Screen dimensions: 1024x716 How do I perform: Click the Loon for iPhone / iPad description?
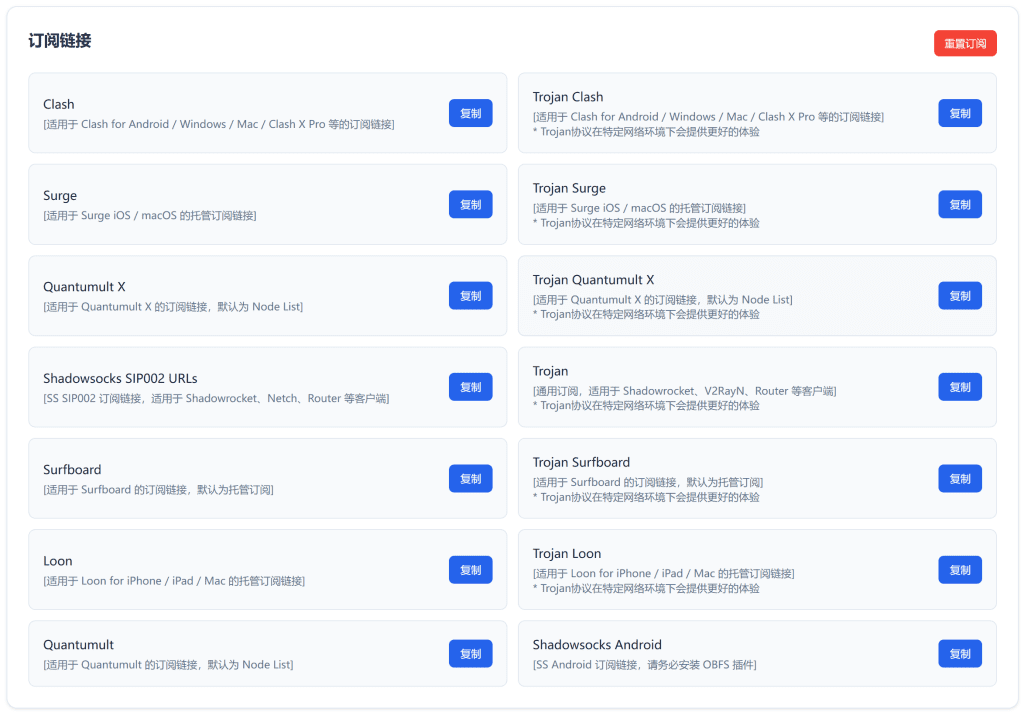click(x=174, y=581)
